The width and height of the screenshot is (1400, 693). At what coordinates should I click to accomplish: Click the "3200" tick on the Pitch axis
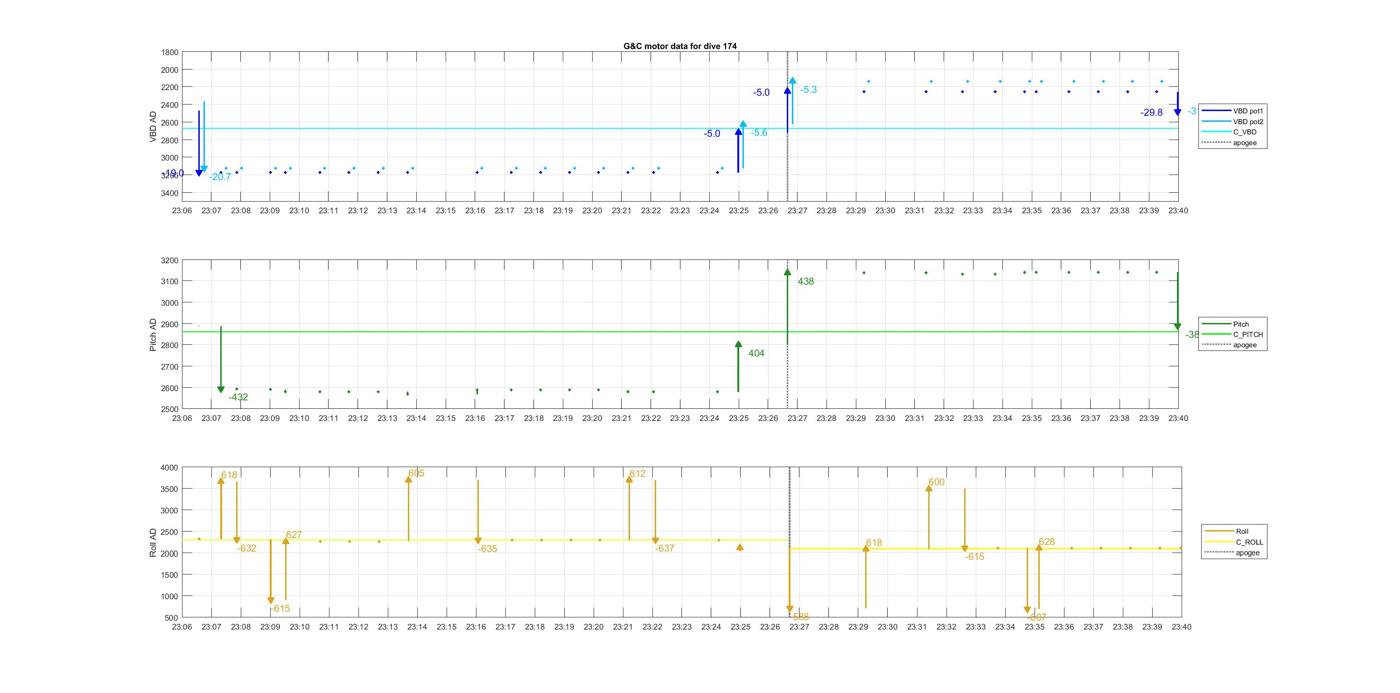(170, 260)
